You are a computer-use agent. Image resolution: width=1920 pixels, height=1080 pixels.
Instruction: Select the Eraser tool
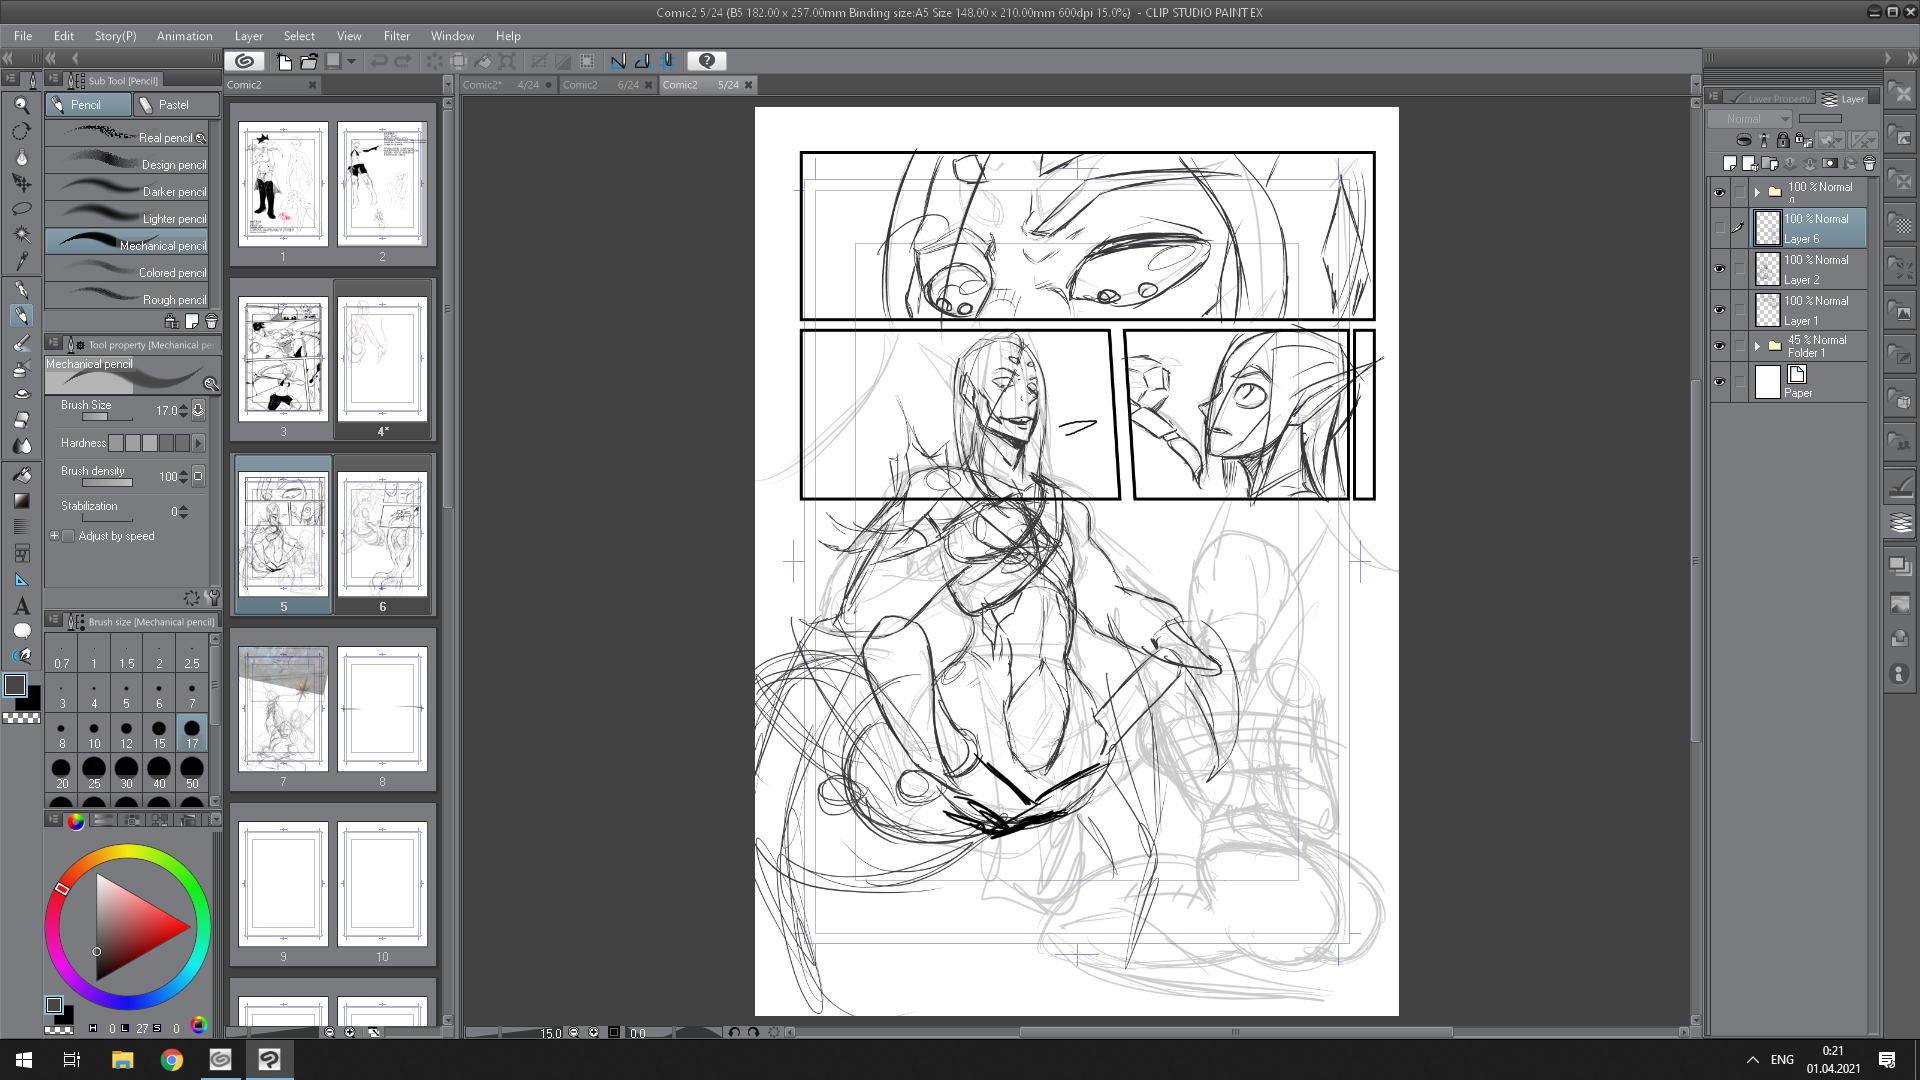point(21,420)
